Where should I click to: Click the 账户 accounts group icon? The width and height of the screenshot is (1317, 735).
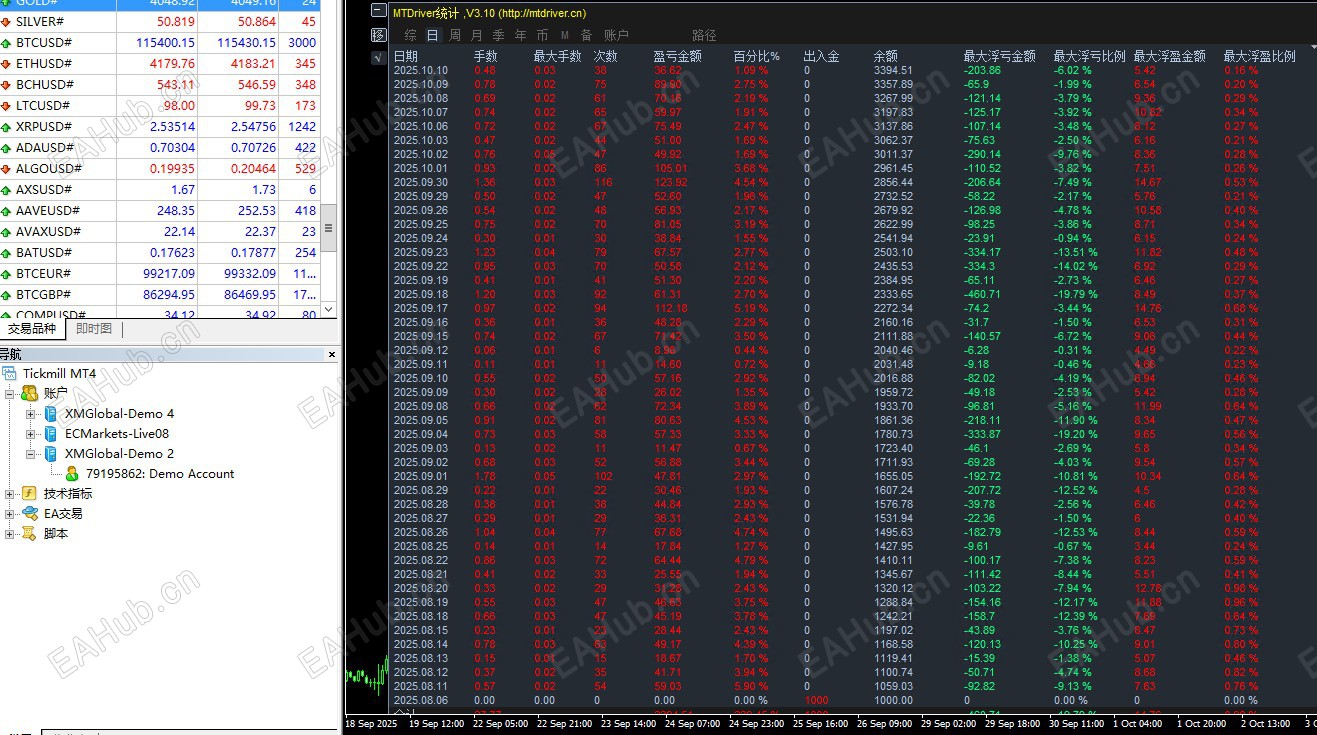[x=30, y=393]
